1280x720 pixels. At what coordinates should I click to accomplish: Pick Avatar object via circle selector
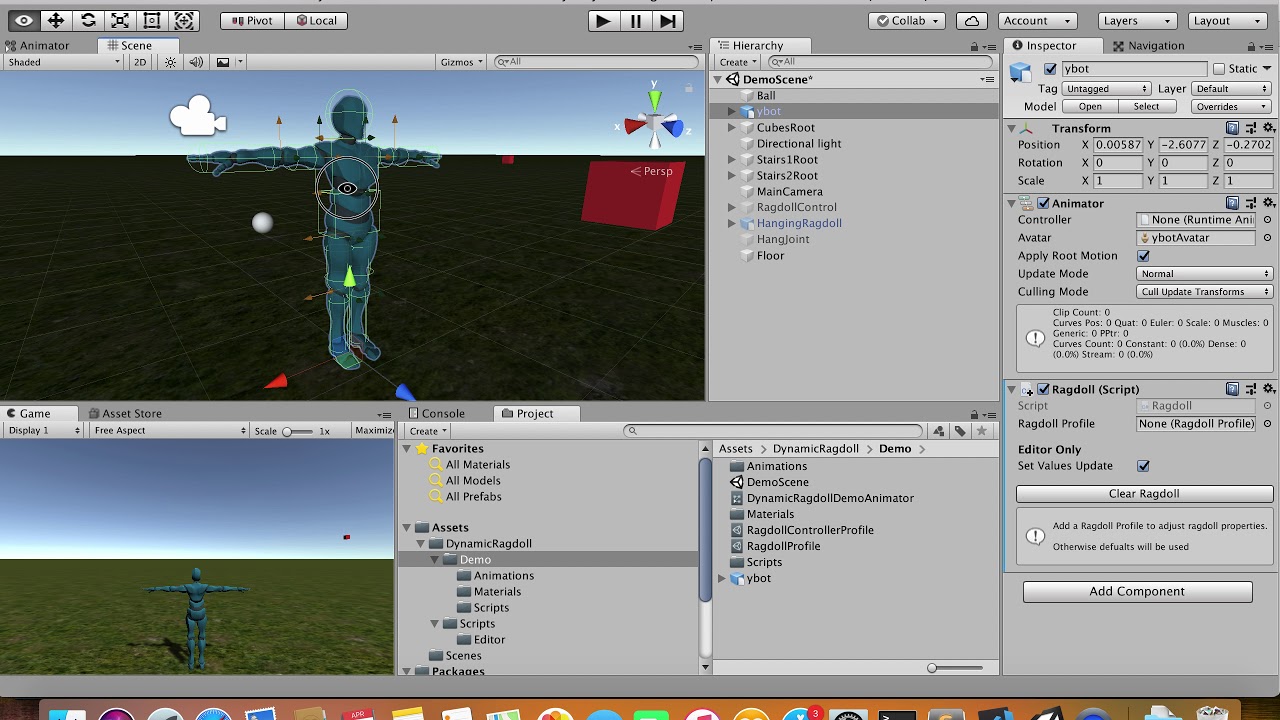coord(1268,238)
